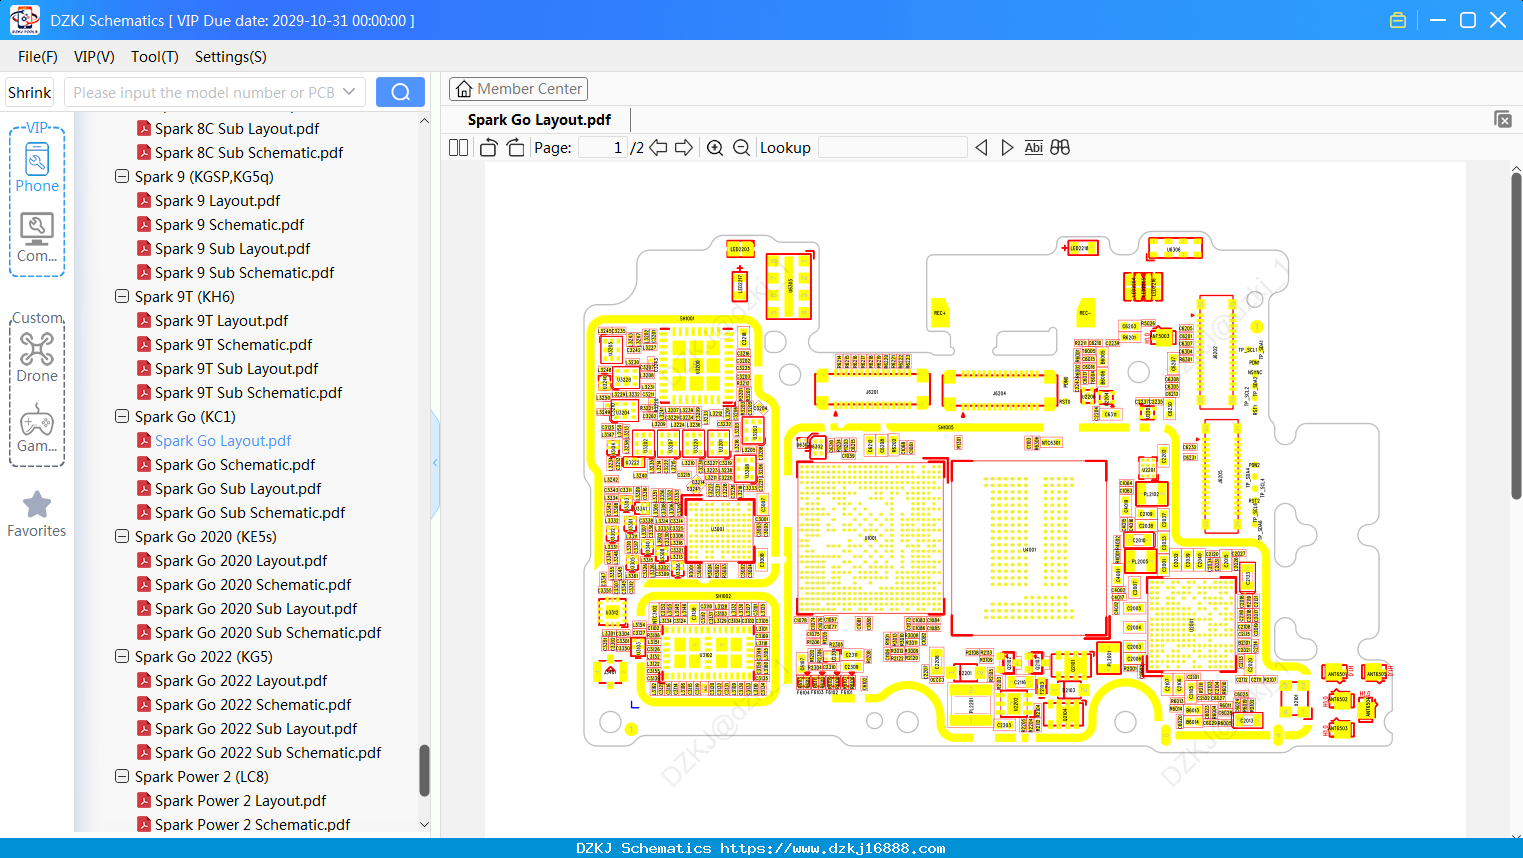The width and height of the screenshot is (1523, 858).
Task: Open the Game console category
Action: (37, 428)
